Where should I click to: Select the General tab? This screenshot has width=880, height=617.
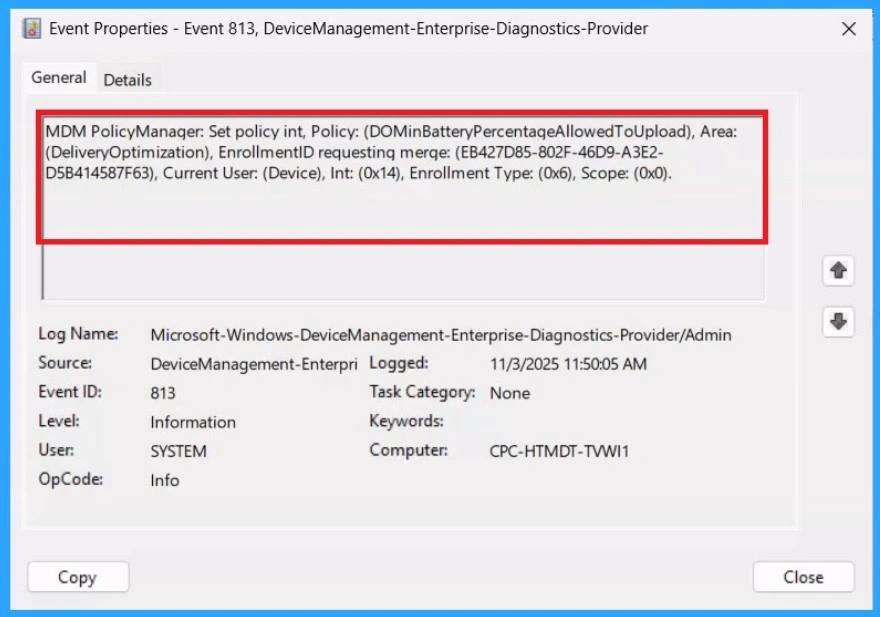[x=58, y=77]
